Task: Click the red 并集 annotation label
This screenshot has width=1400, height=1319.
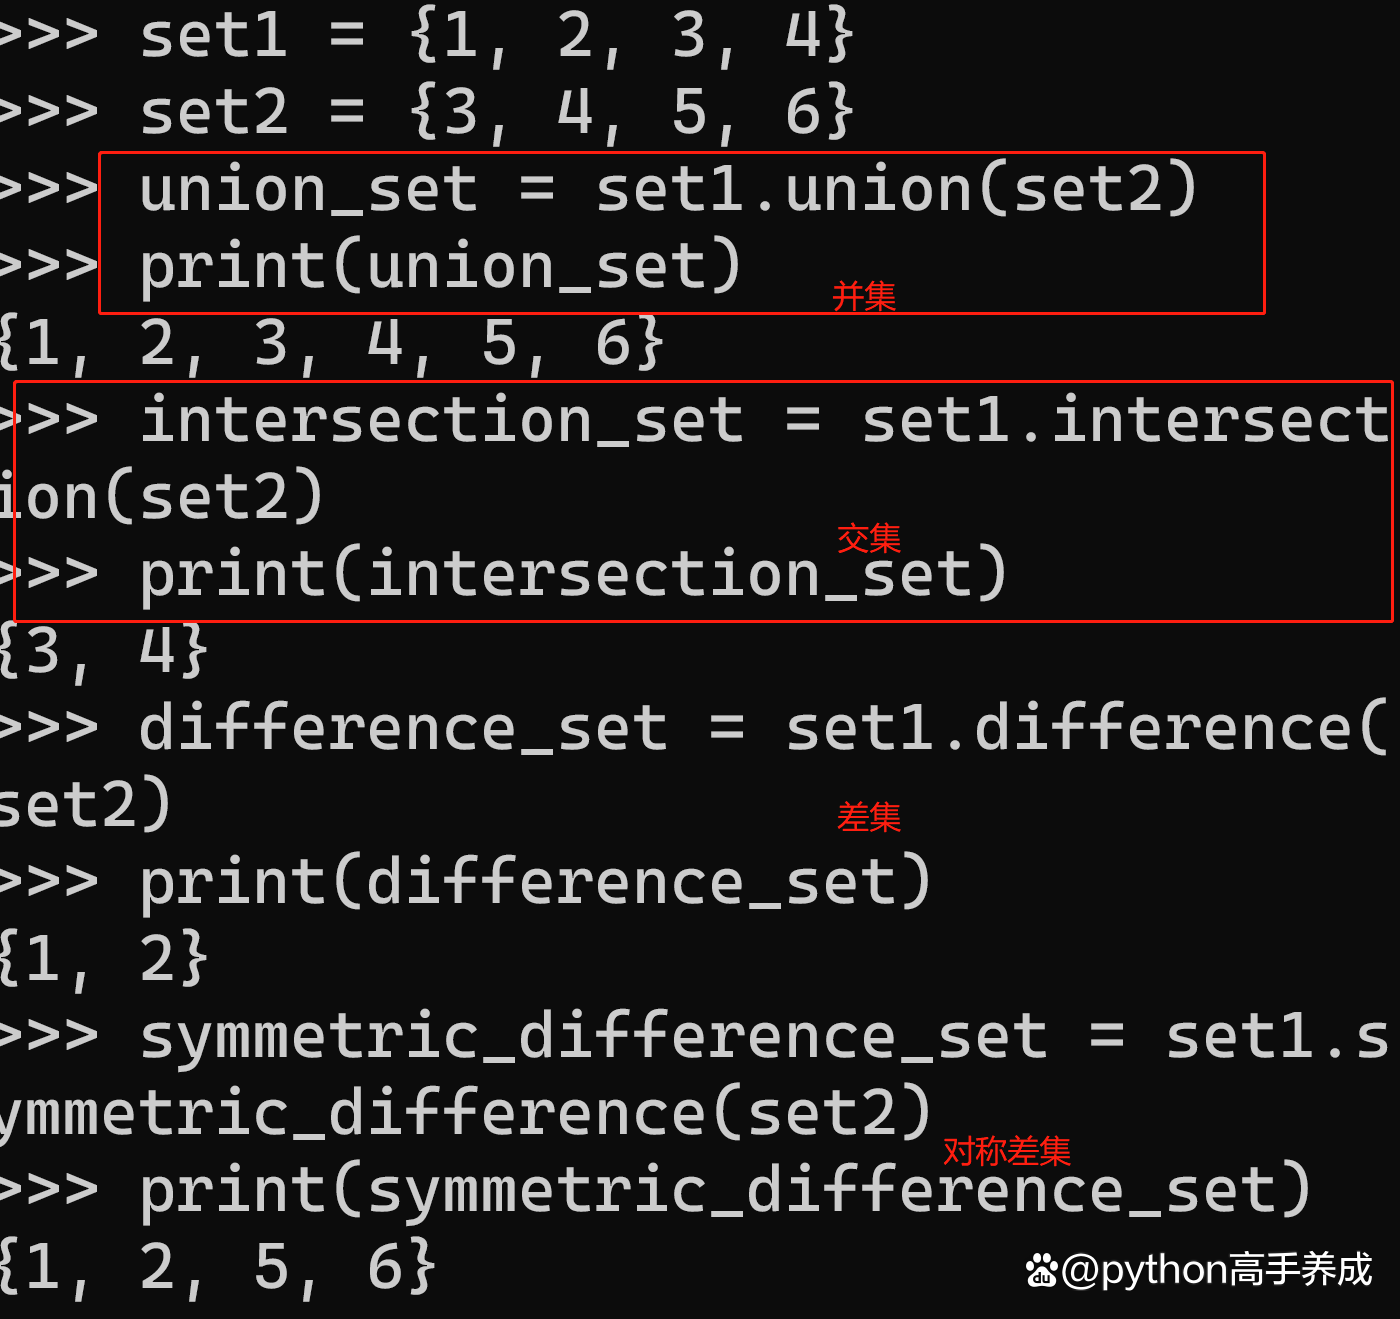Action: coord(864,297)
